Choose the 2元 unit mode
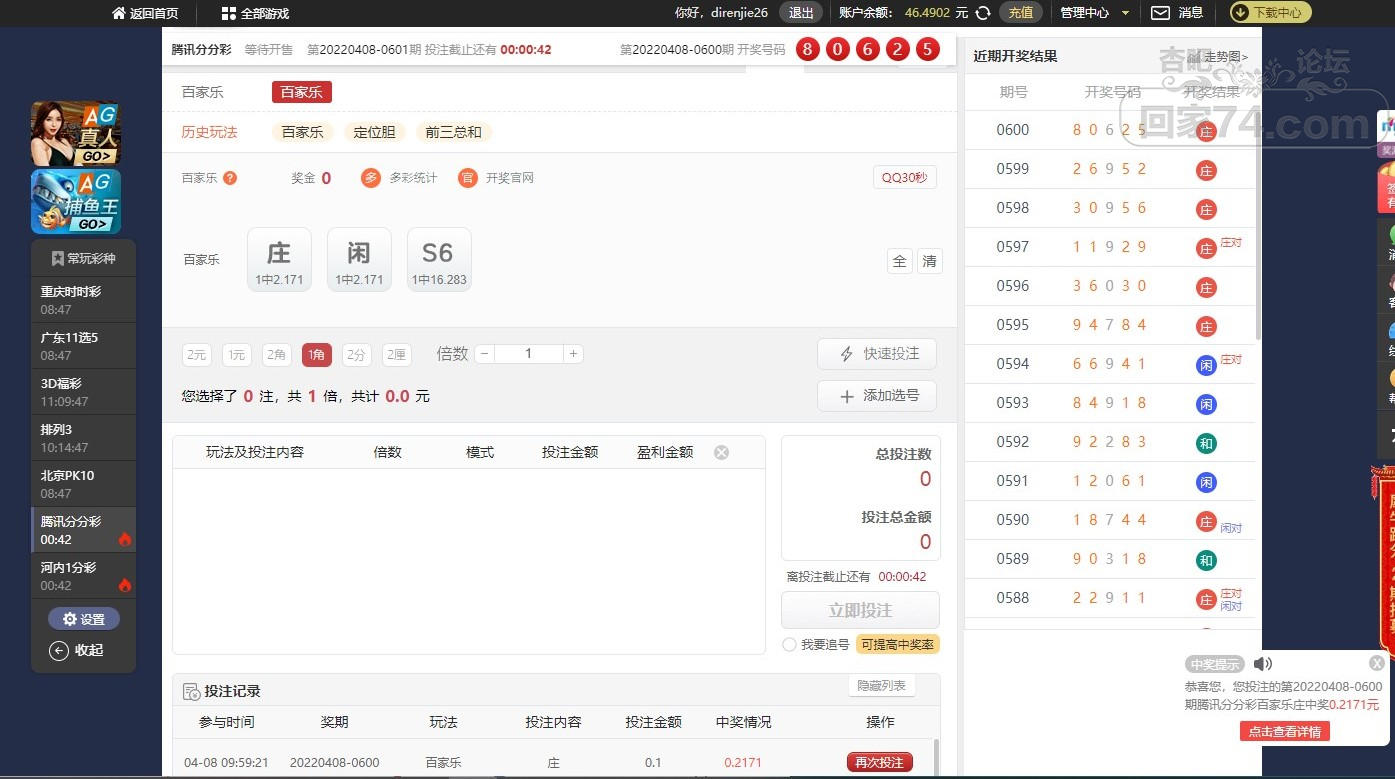 pos(197,354)
